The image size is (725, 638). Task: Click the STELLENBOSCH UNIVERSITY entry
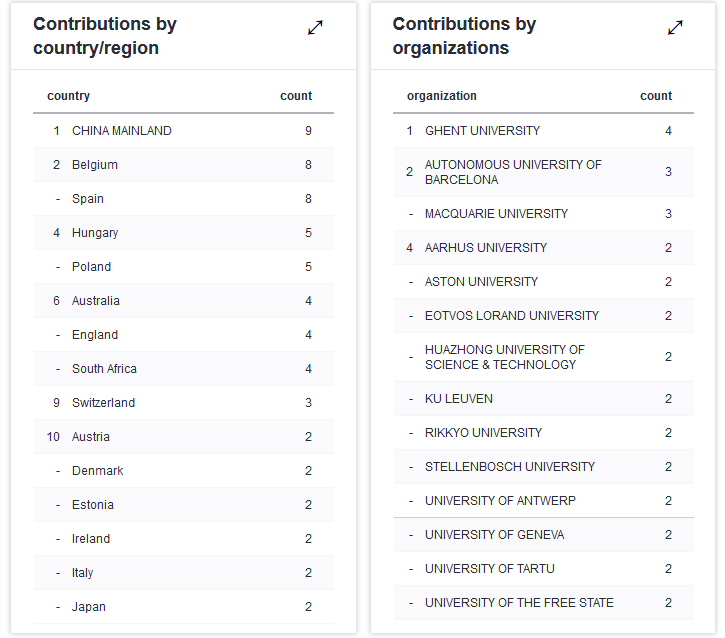(510, 467)
